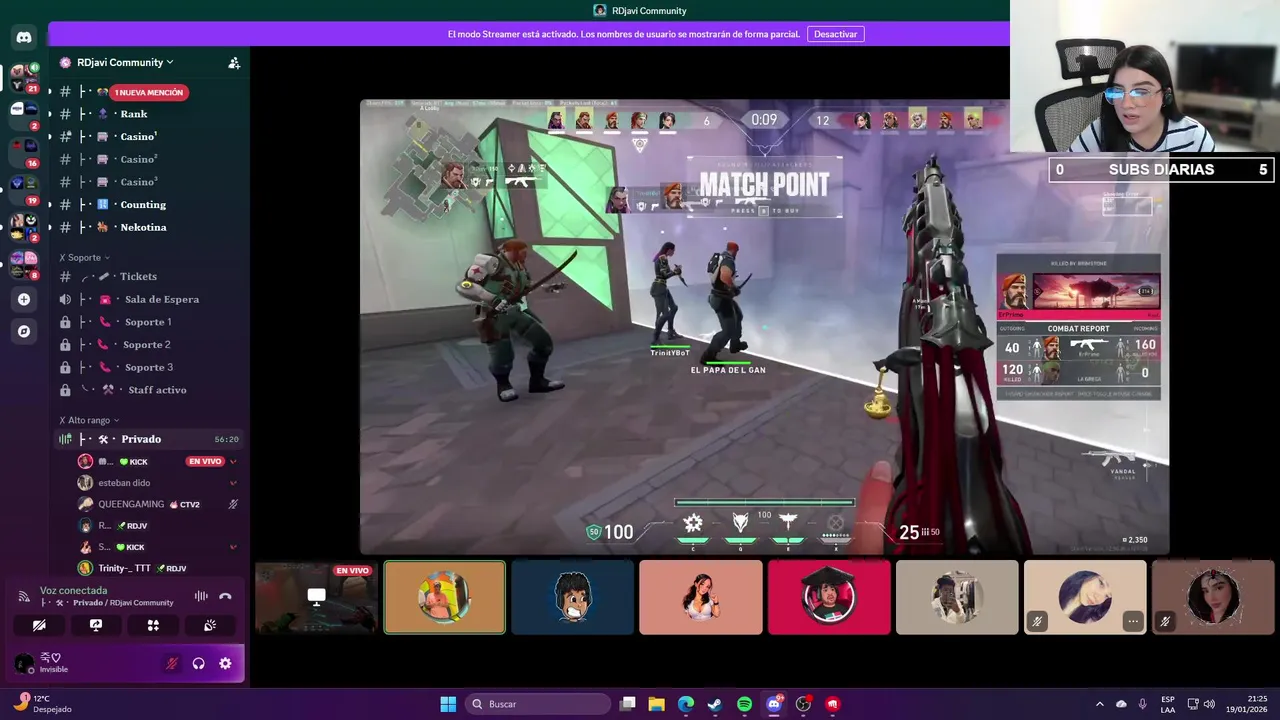1280x720 pixels.
Task: Select EN VIVO stream thumbnail tile
Action: click(x=316, y=597)
